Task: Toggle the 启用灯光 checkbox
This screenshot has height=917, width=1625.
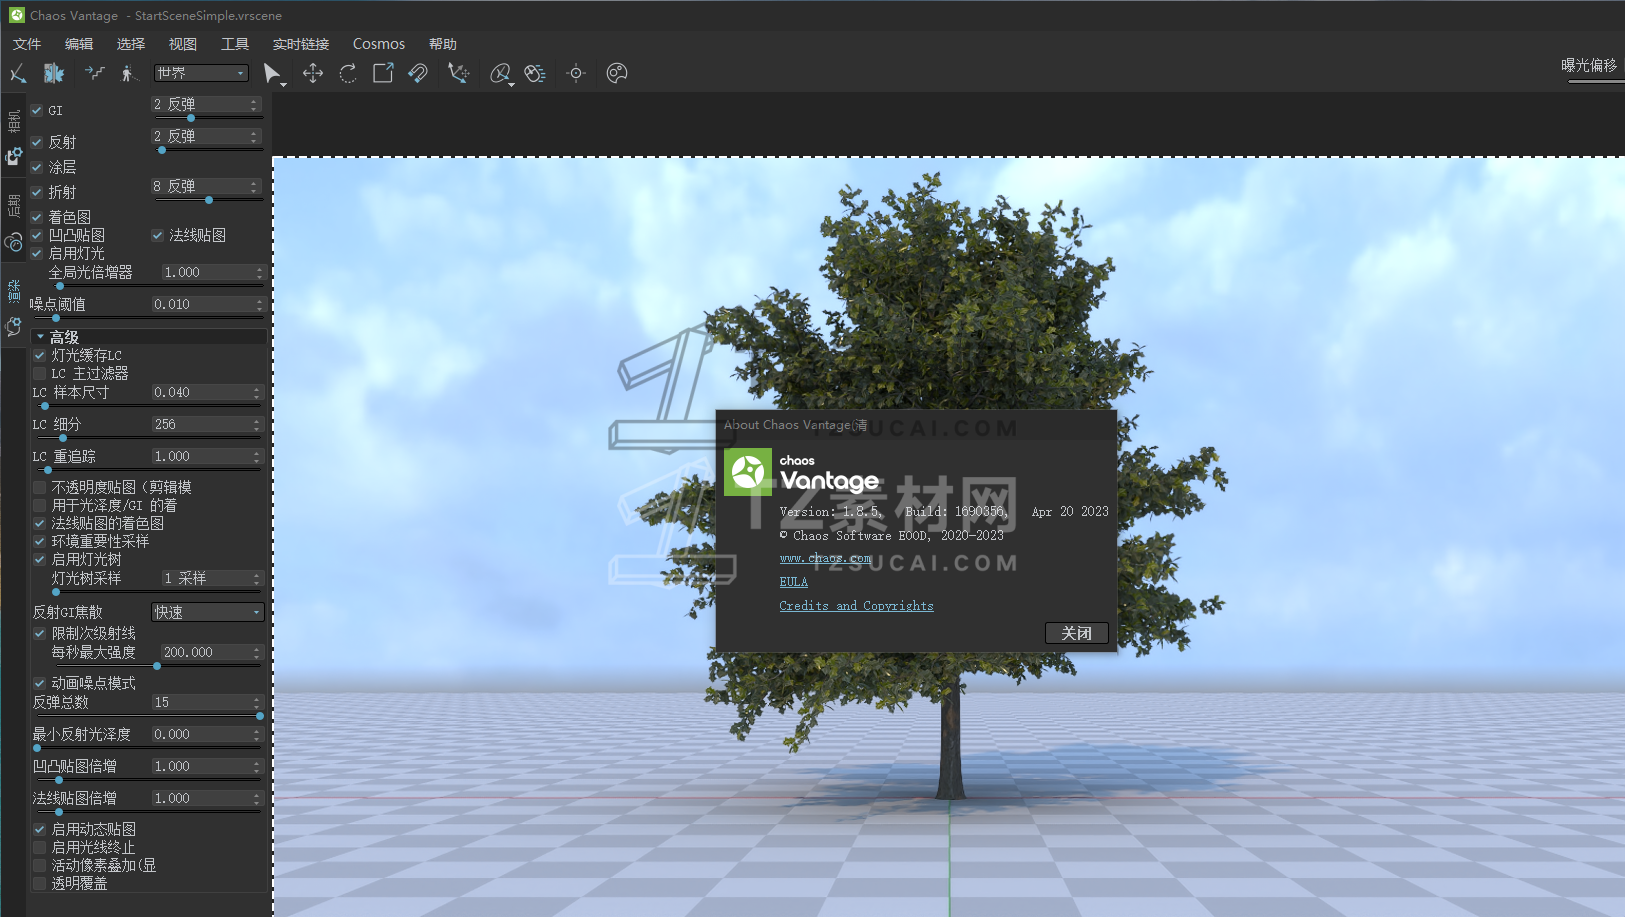Action: pyautogui.click(x=37, y=253)
